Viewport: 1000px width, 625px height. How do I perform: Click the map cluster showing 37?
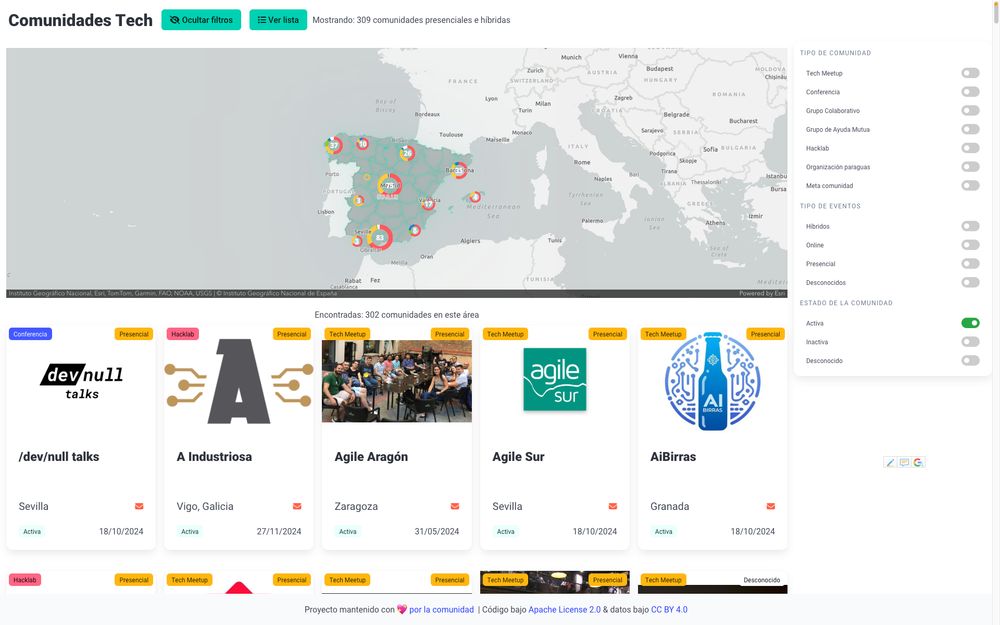(x=334, y=145)
